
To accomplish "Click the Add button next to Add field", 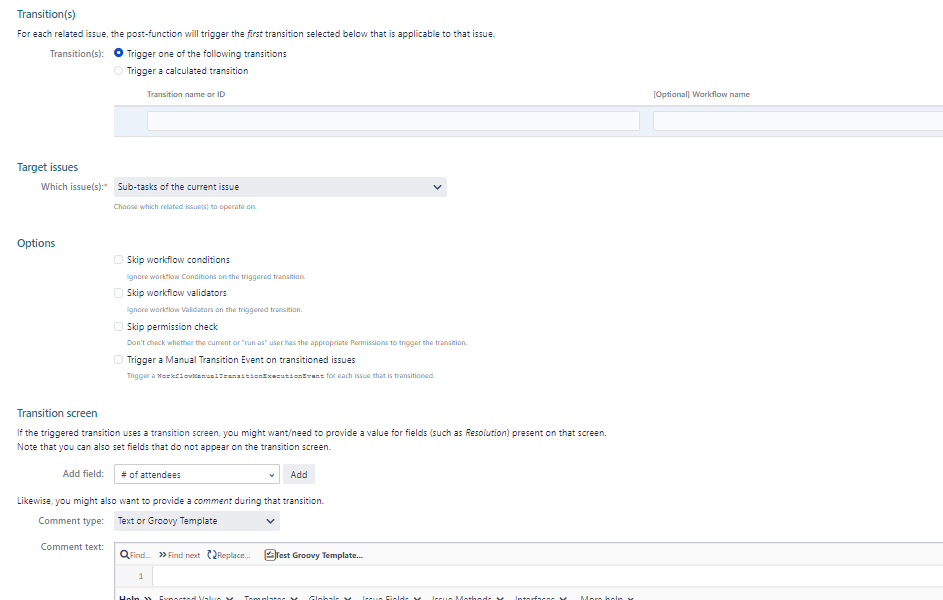I will click(299, 474).
